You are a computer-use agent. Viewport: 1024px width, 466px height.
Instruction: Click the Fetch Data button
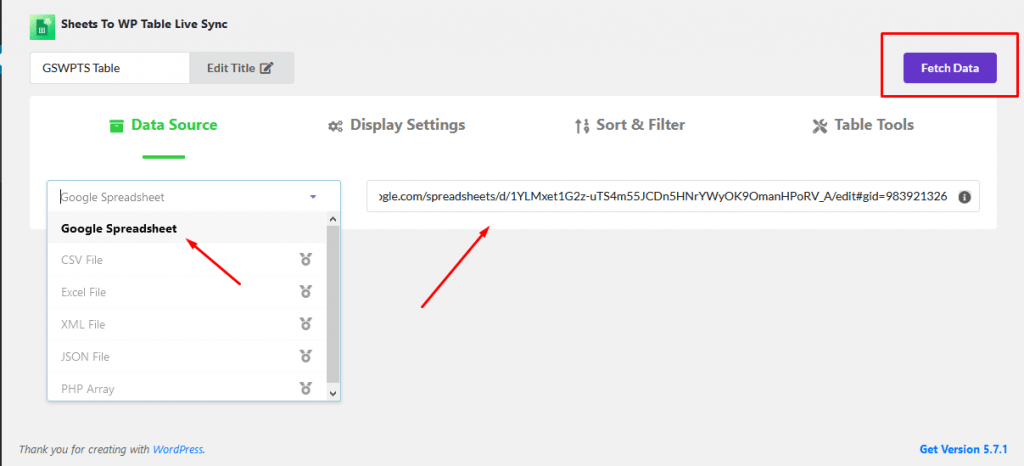click(950, 68)
